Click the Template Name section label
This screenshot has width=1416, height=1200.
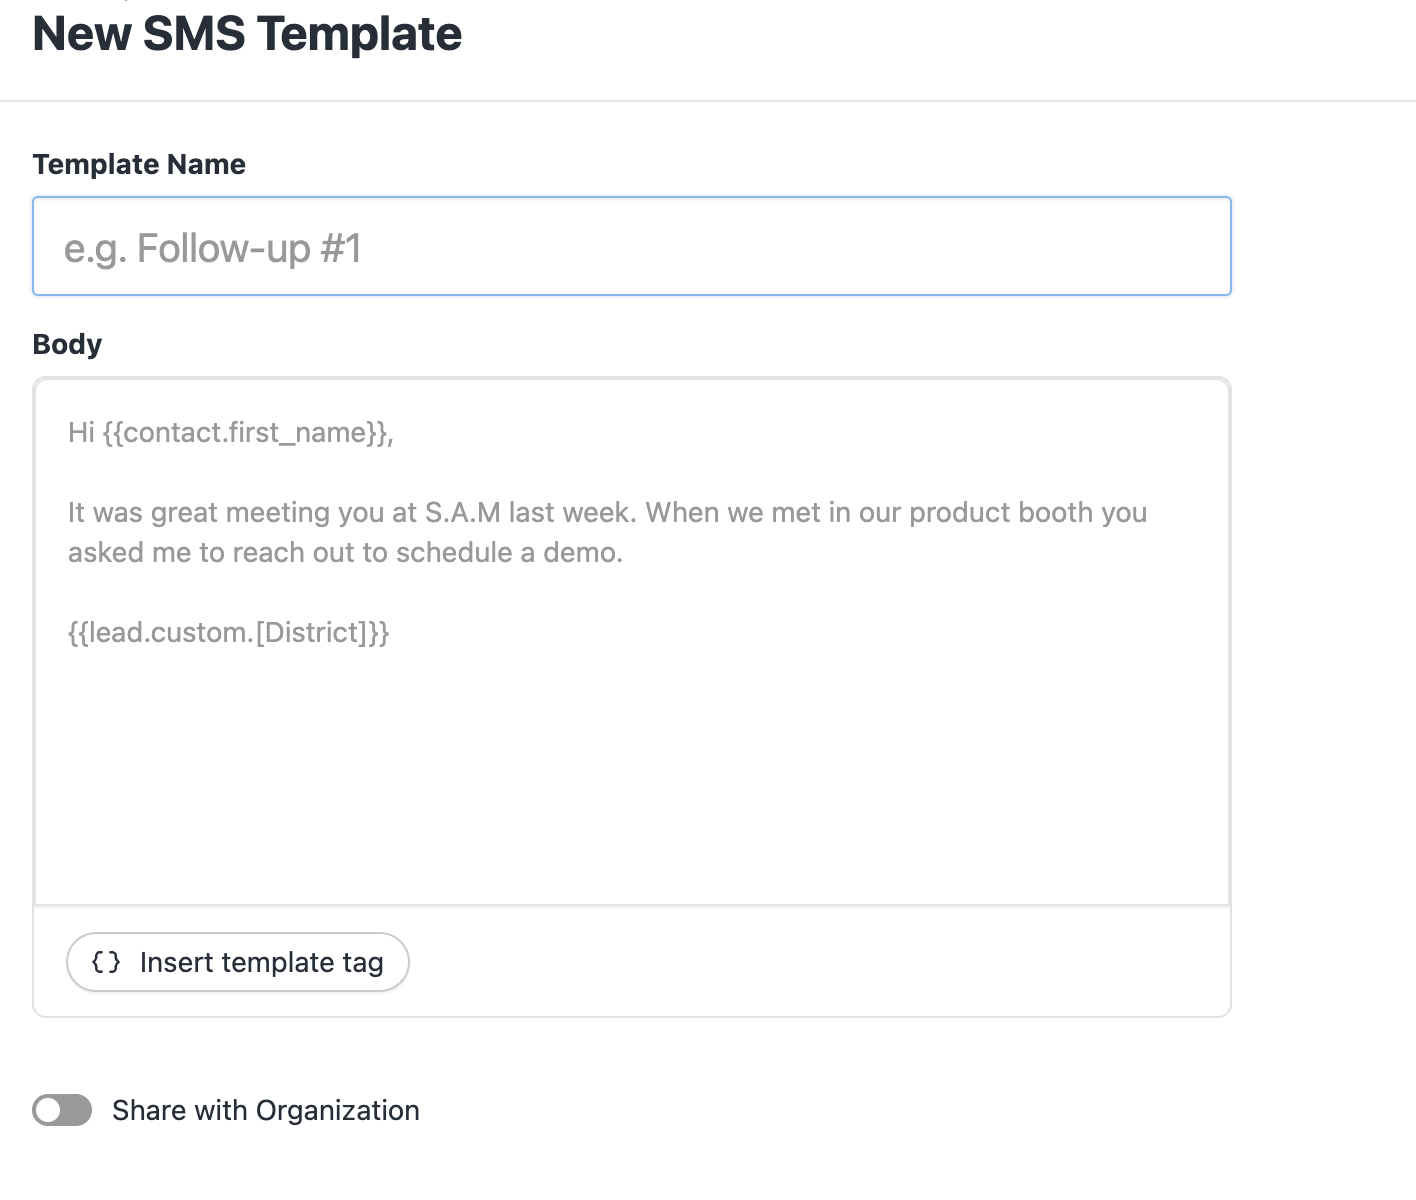click(139, 164)
